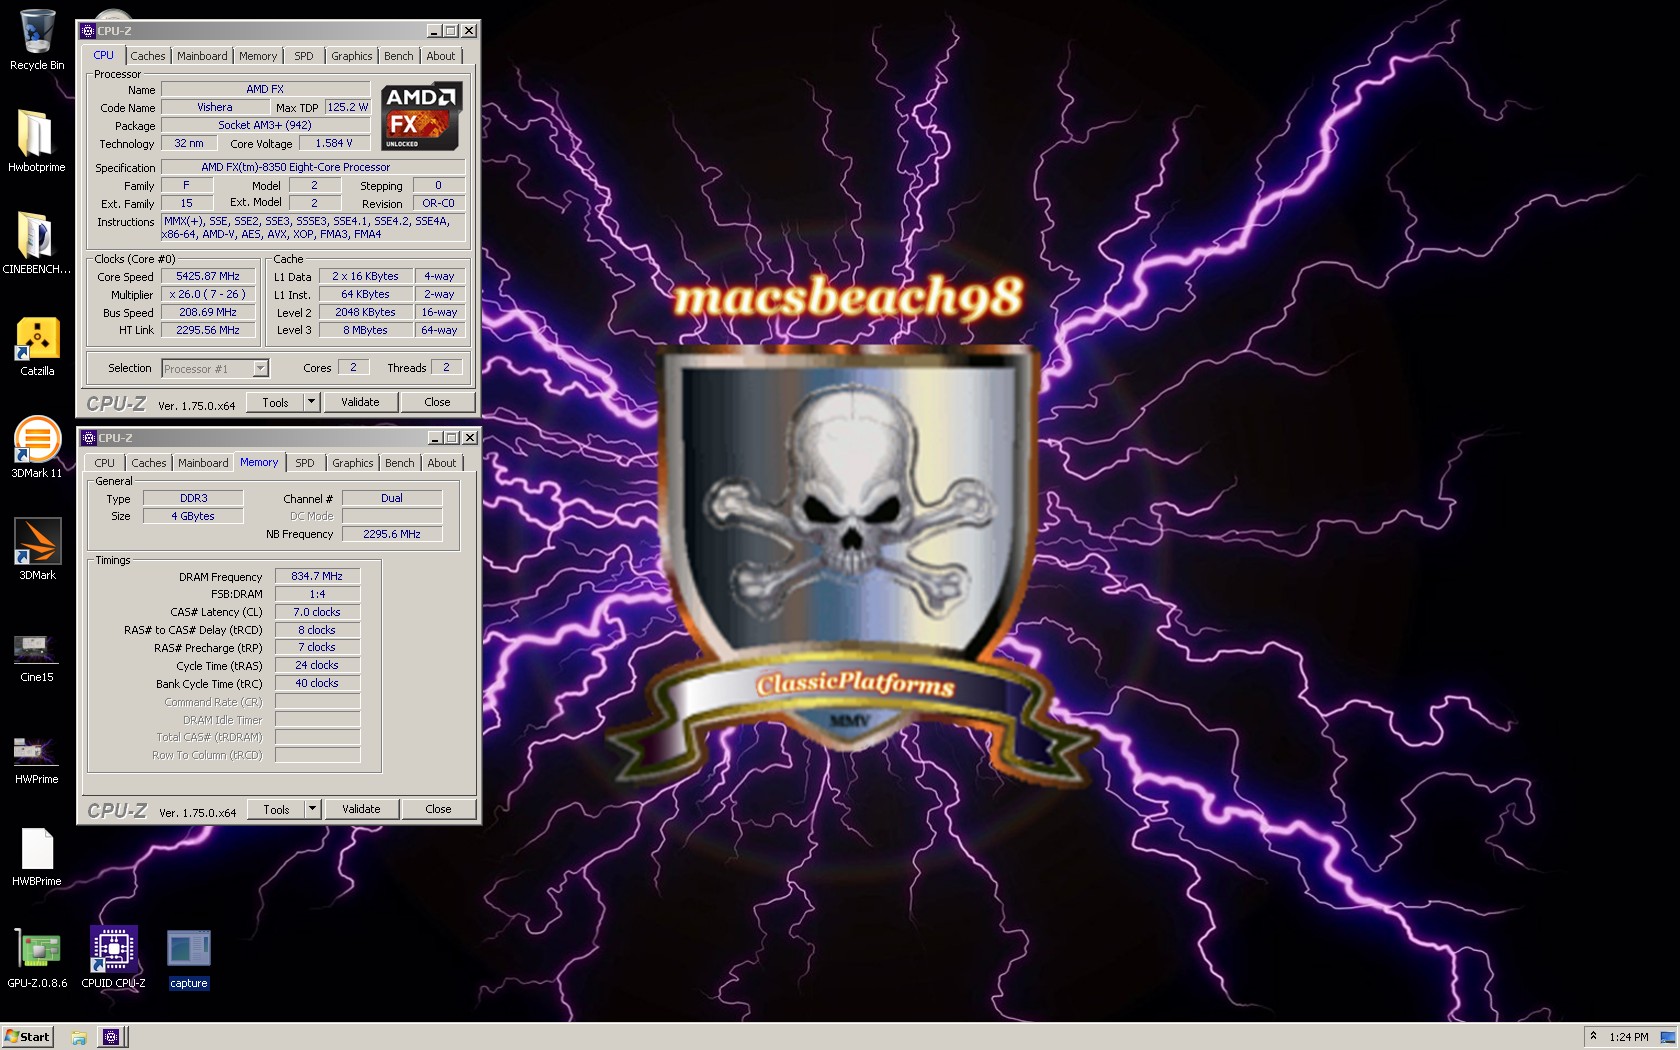
Task: Switch to CPU tab in lower CPU-Z
Action: (105, 463)
